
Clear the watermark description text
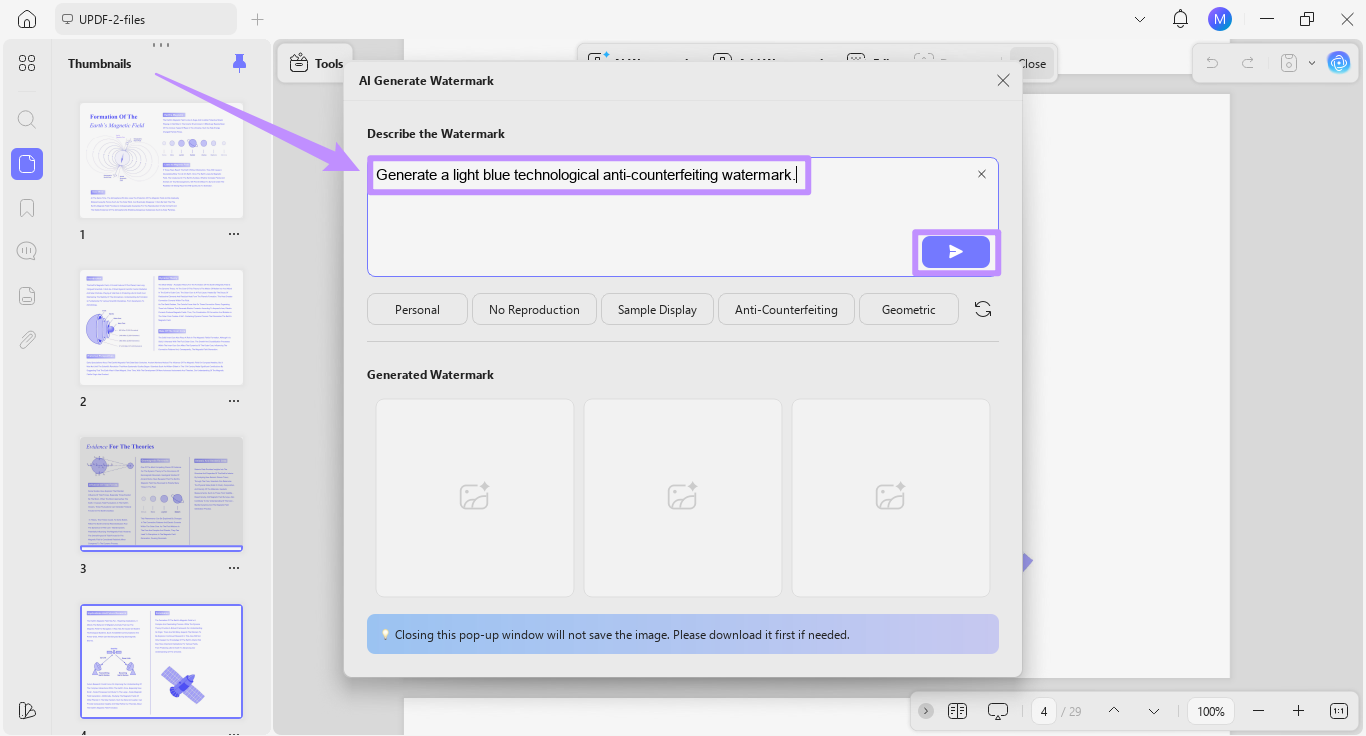981,174
